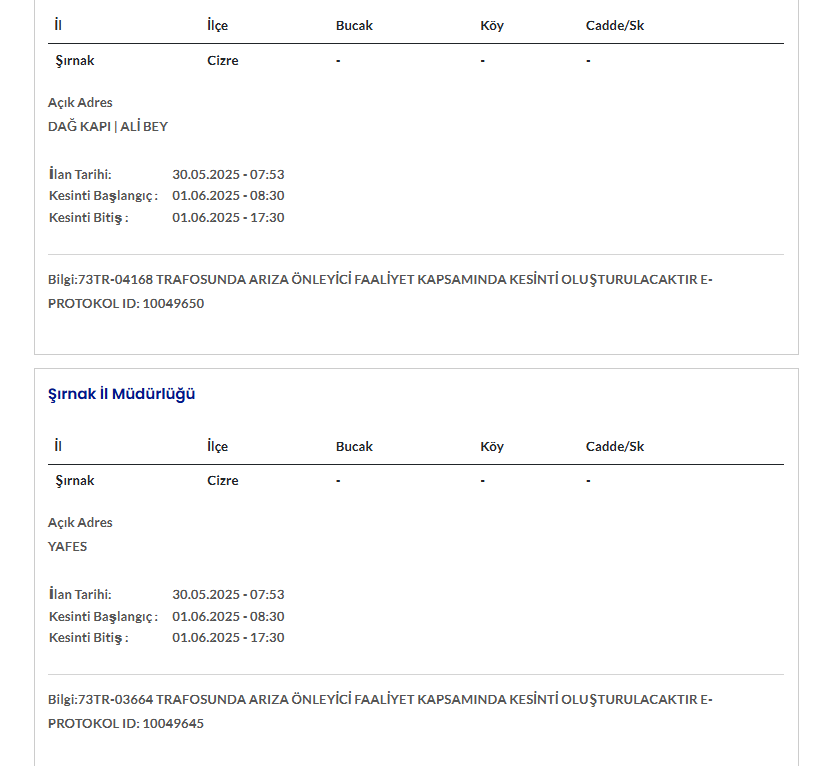This screenshot has height=766, width=831.
Task: Click the İlan Tarihi value in the YAFES card
Action: pyautogui.click(x=228, y=595)
